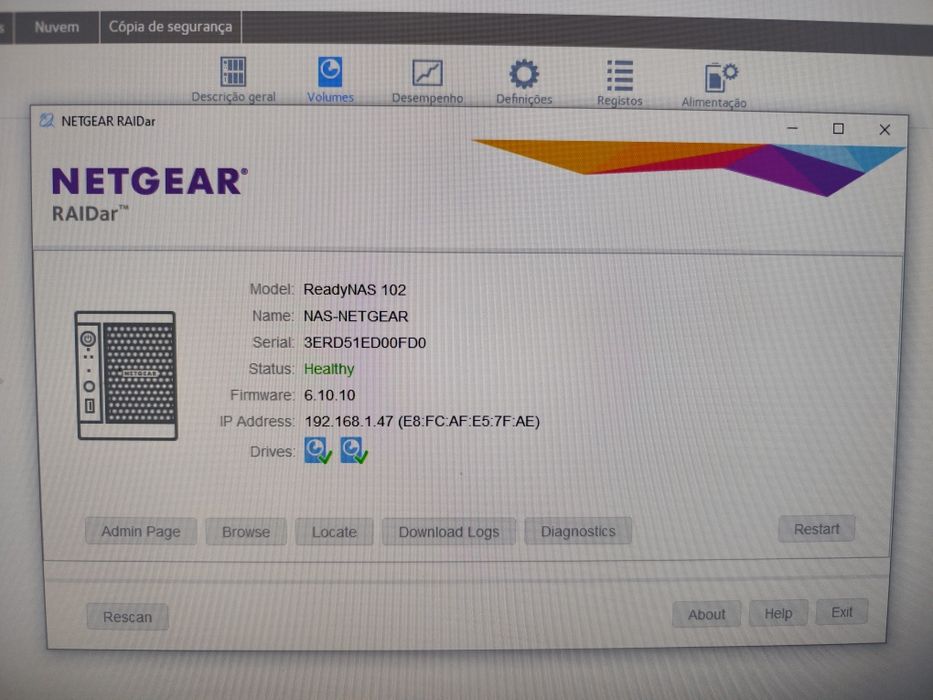
Task: Switch to the Nuvem tab
Action: coord(57,27)
